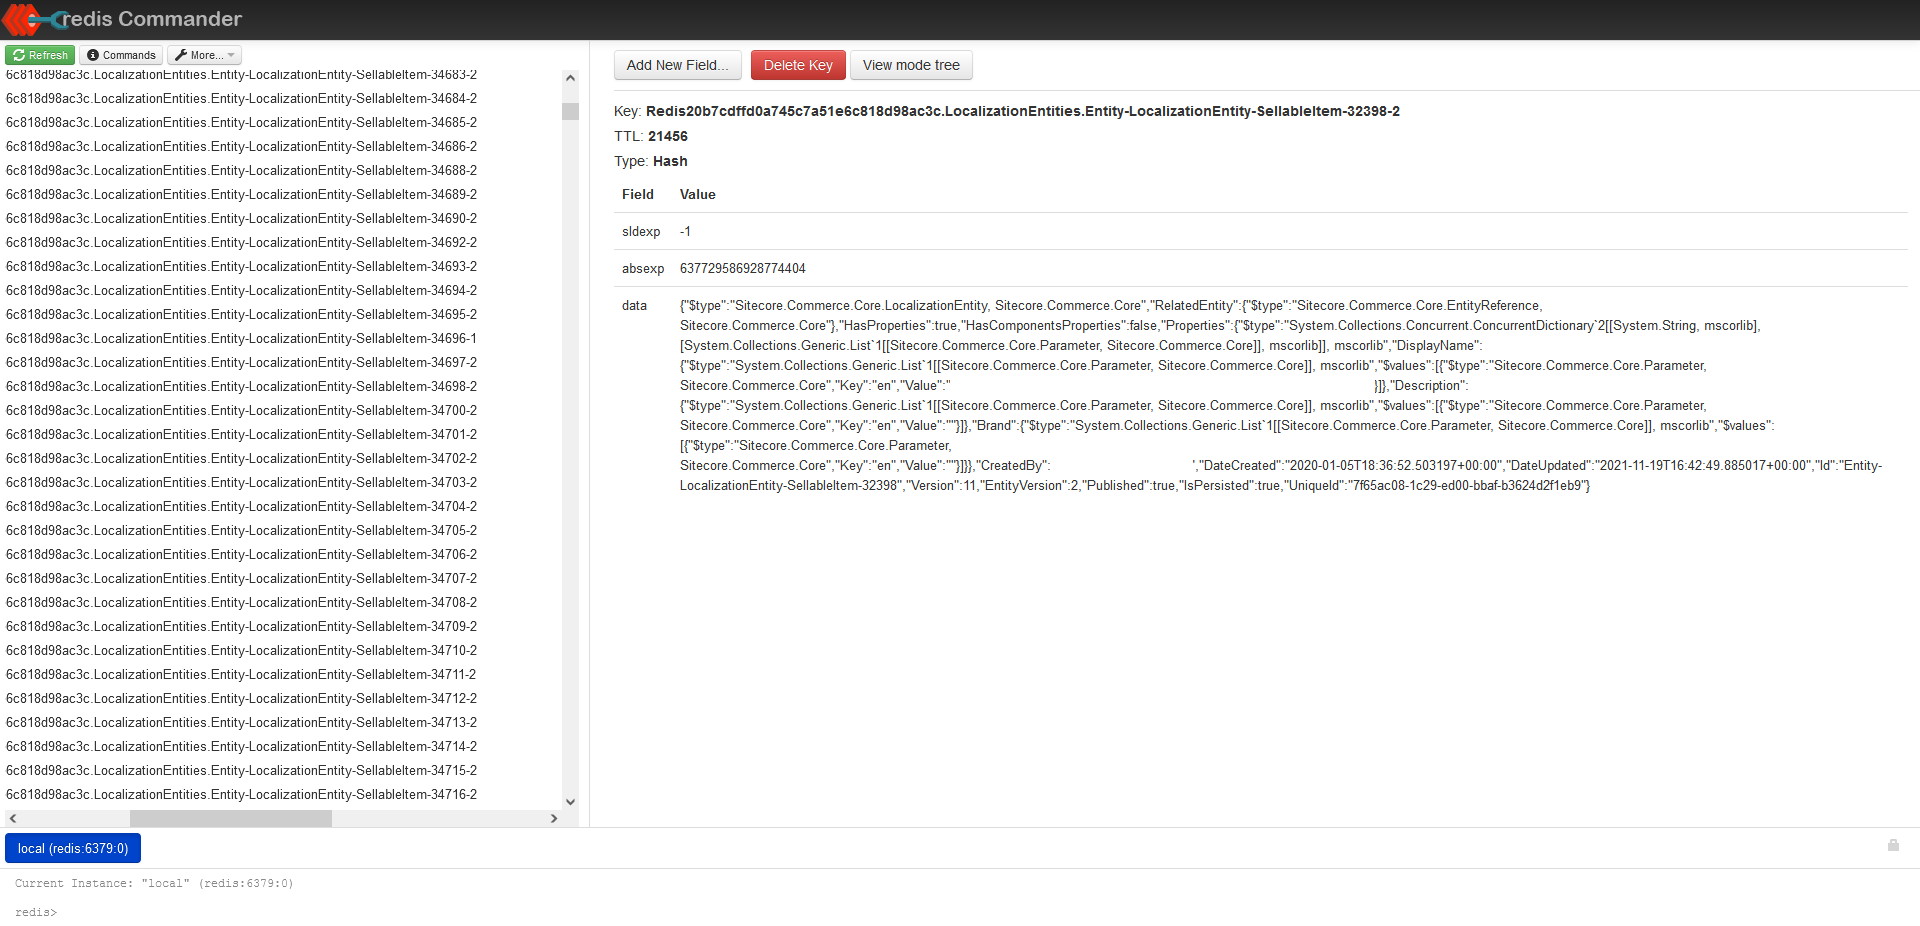This screenshot has width=1920, height=926.
Task: Open key SellableItem-34696-1
Action: click(241, 338)
